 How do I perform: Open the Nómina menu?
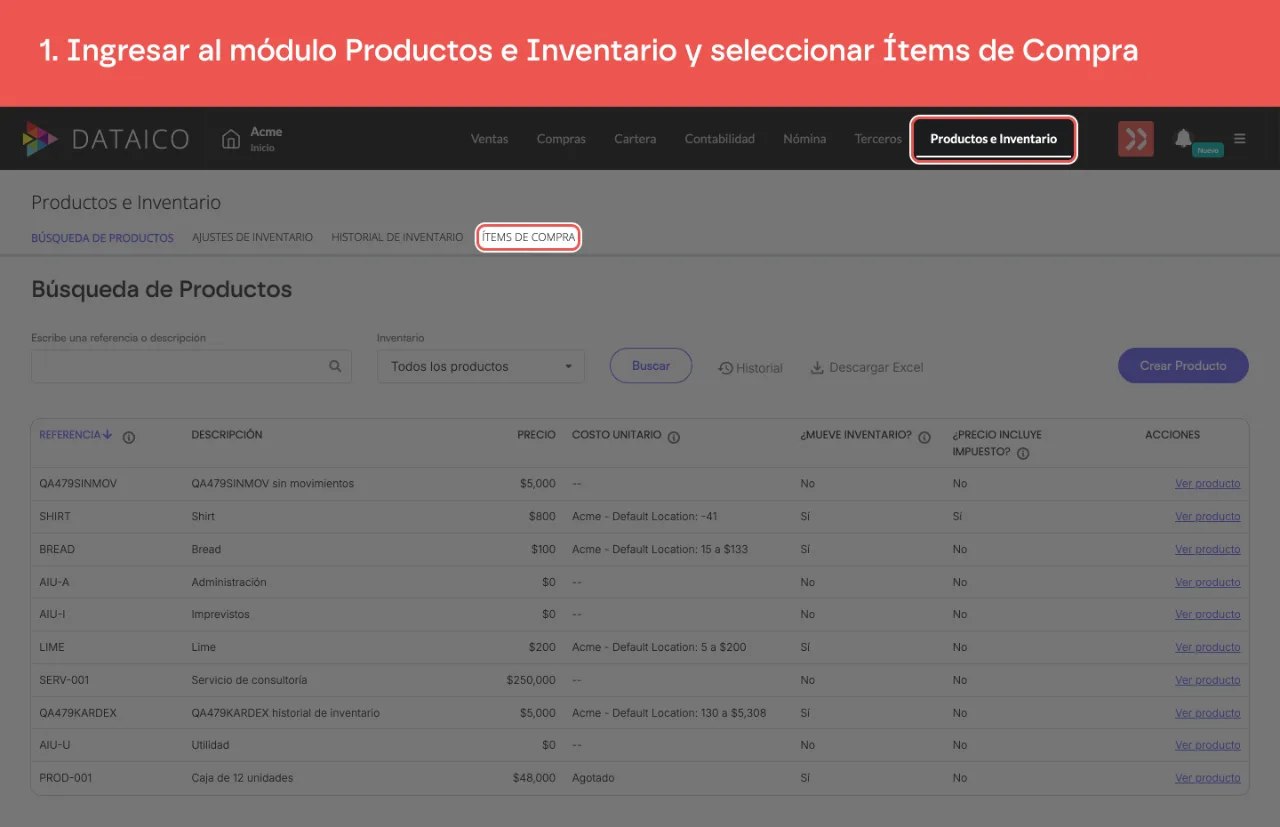pyautogui.click(x=805, y=139)
